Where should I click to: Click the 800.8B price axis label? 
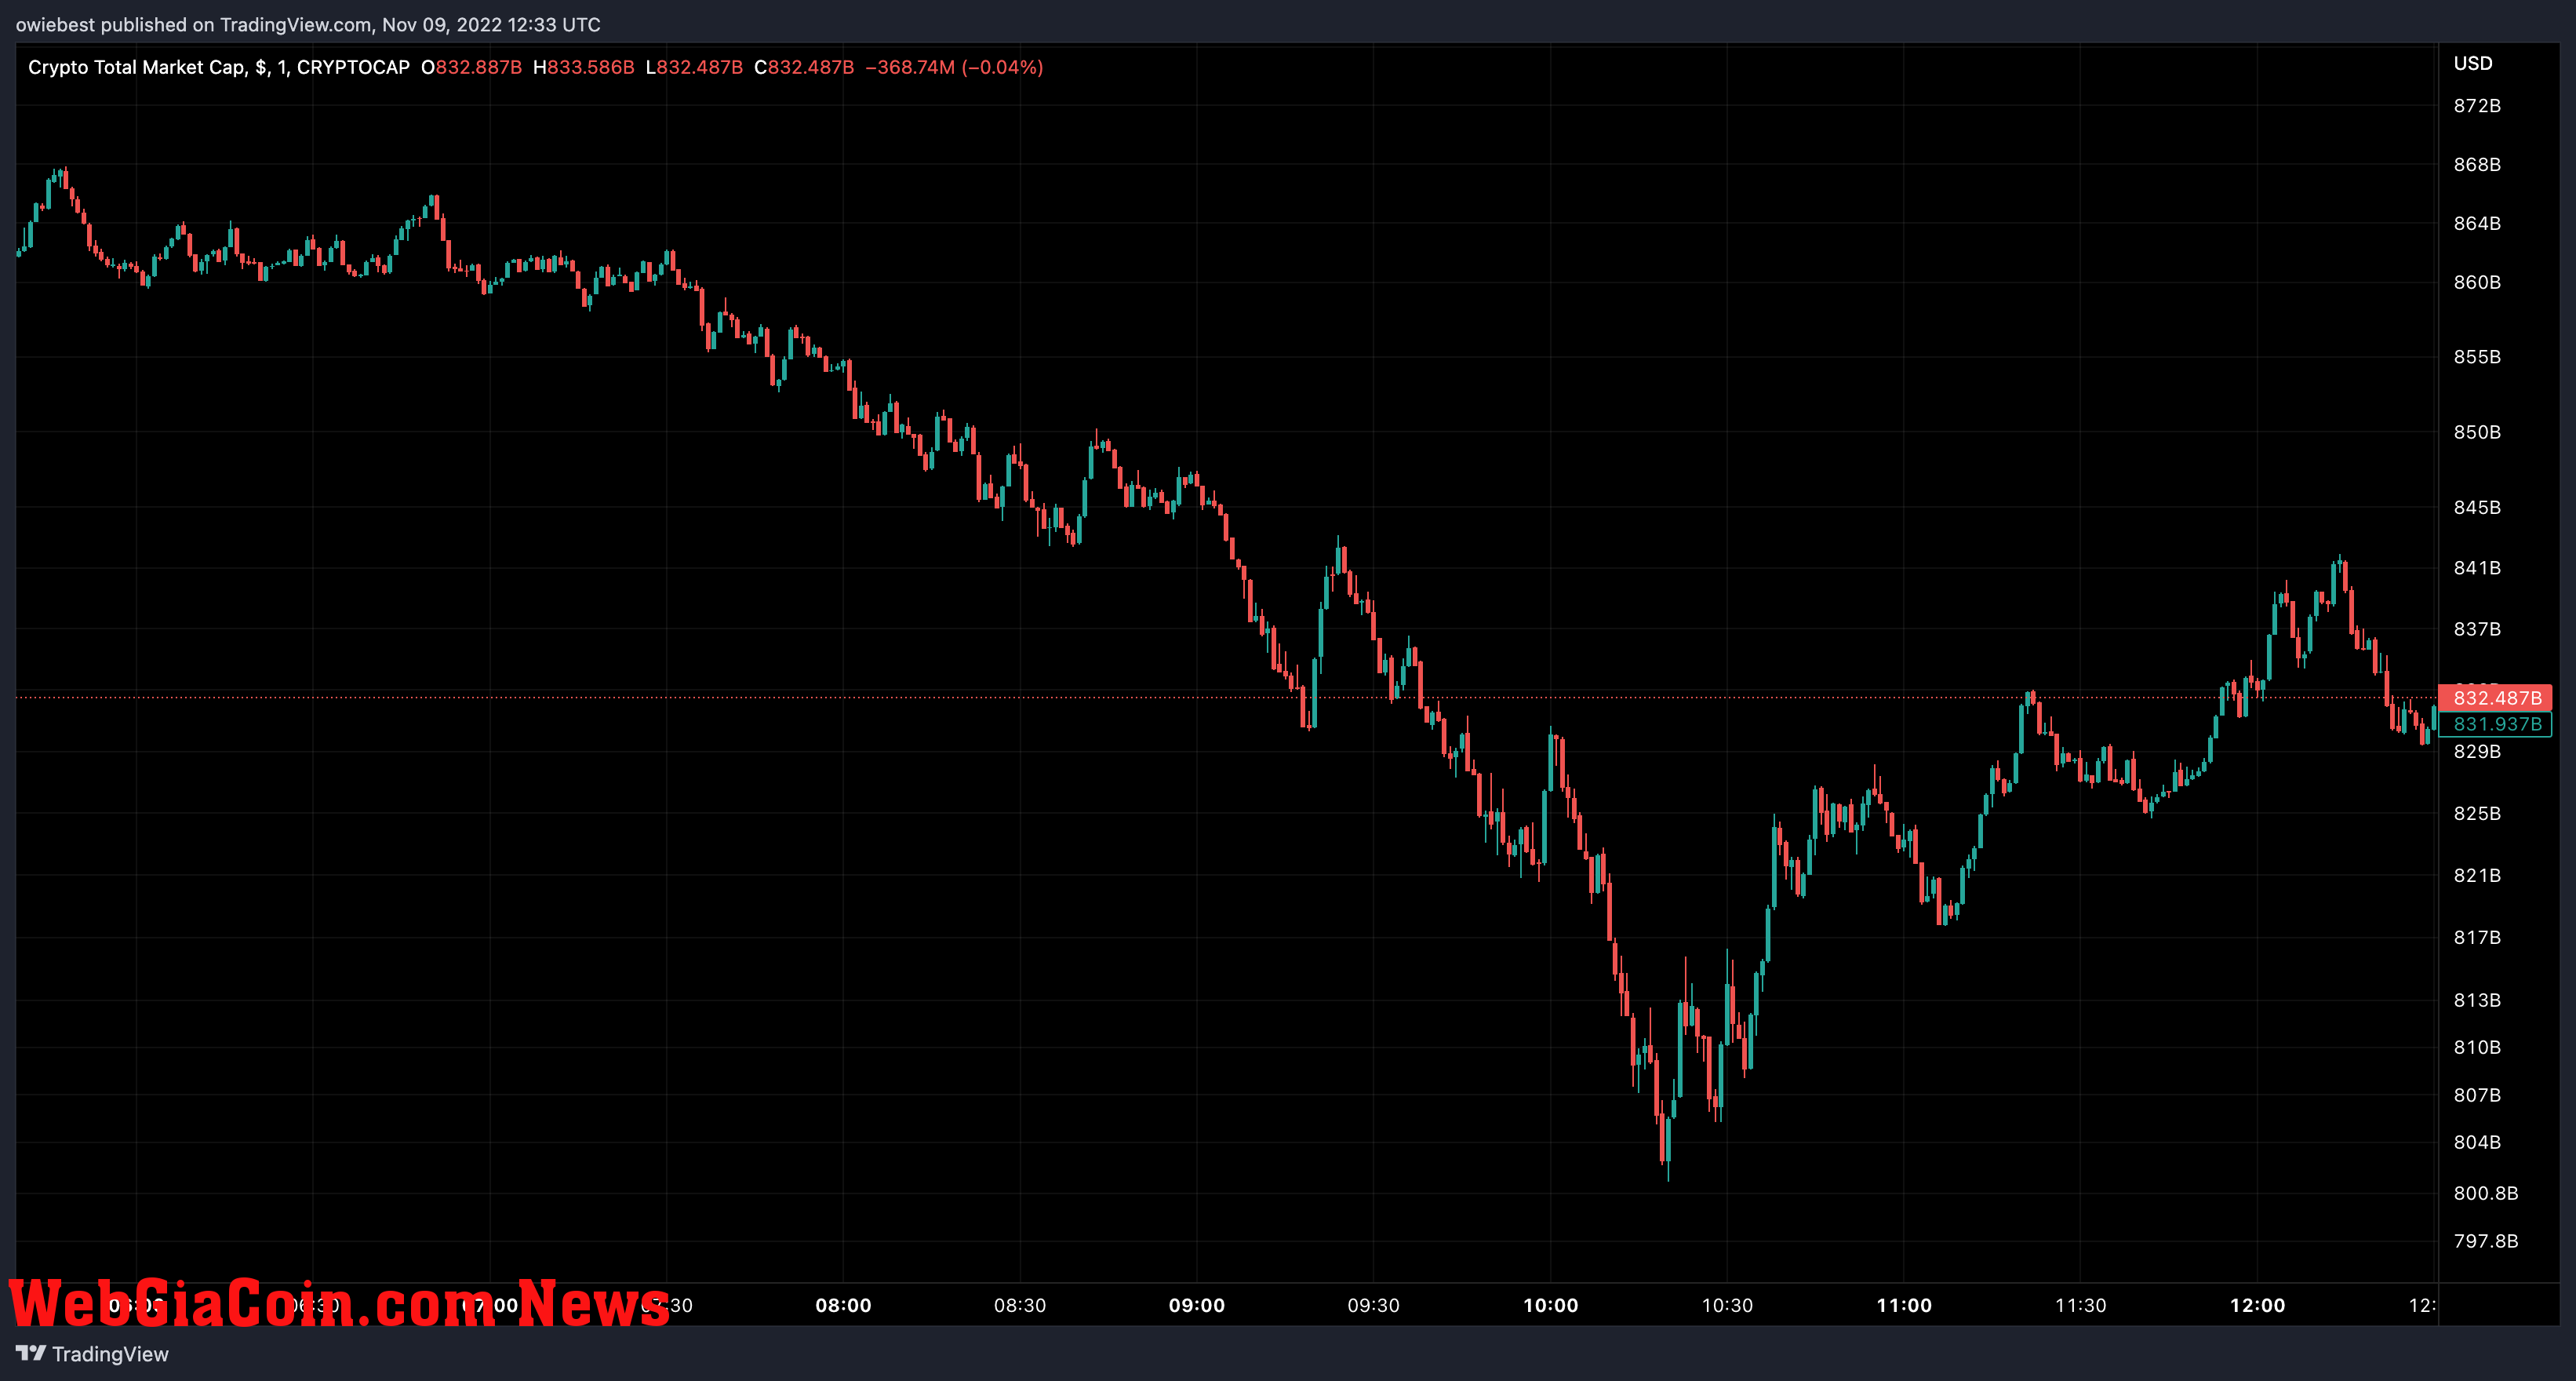(x=2485, y=1193)
